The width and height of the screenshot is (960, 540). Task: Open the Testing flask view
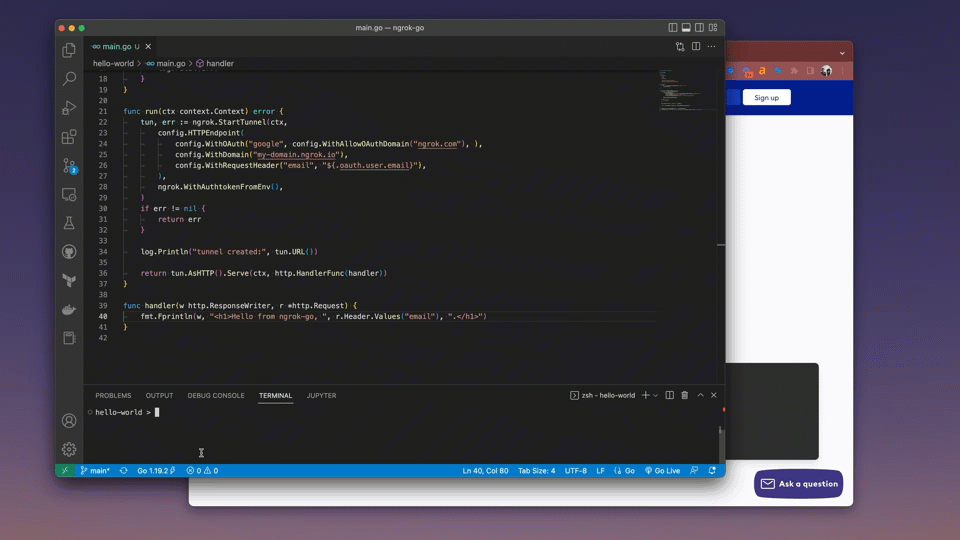[69, 223]
